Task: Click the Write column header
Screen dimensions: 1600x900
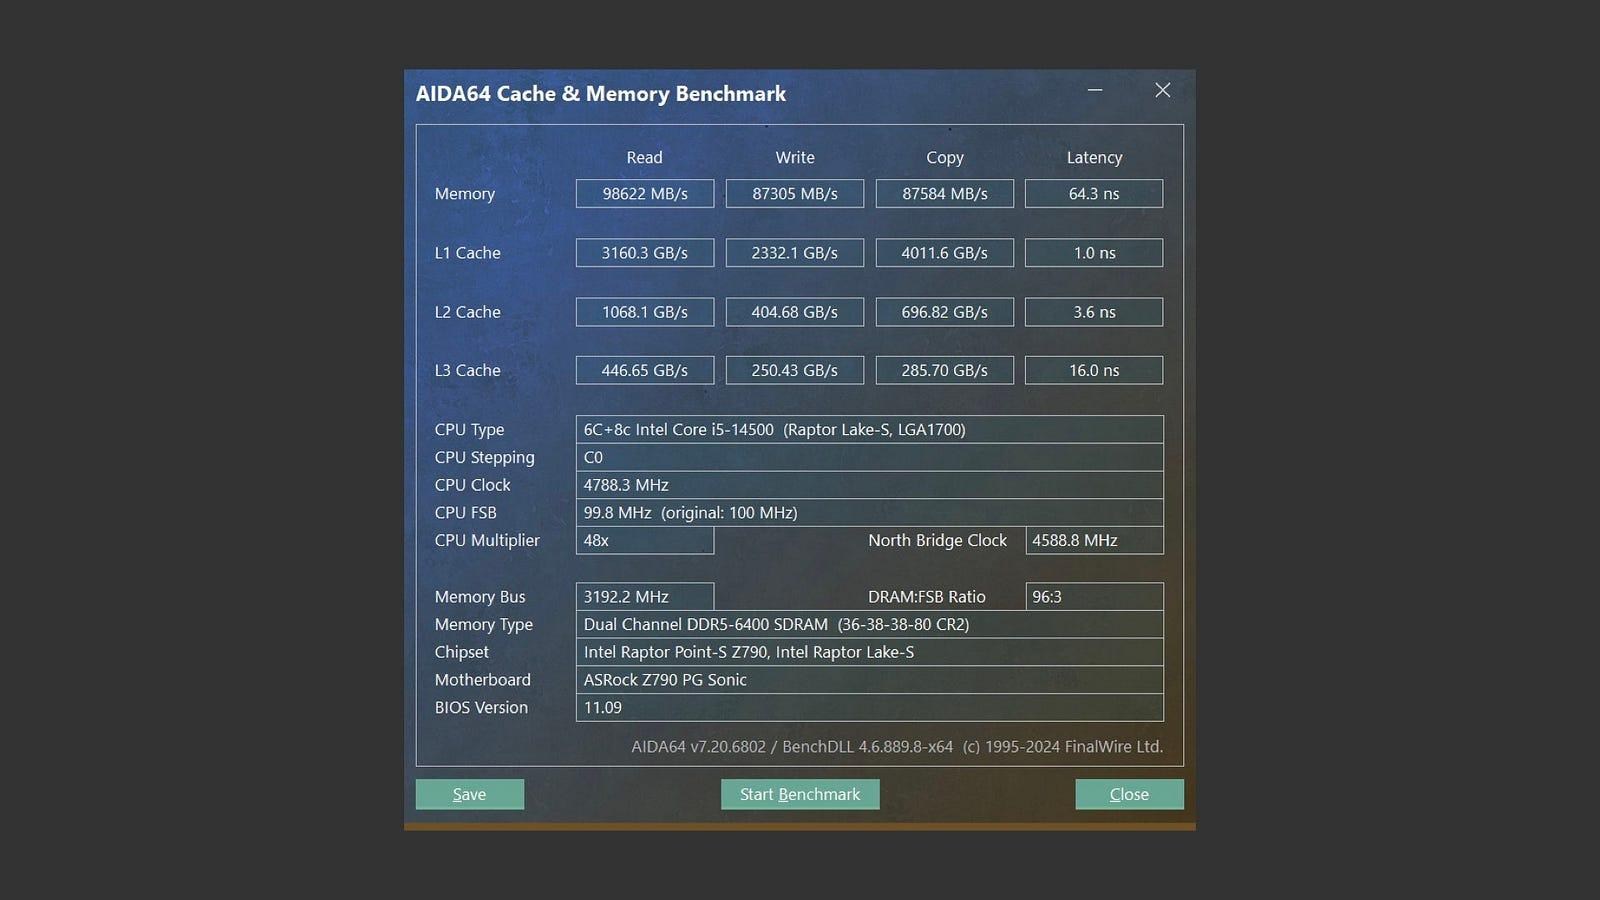Action: (795, 157)
